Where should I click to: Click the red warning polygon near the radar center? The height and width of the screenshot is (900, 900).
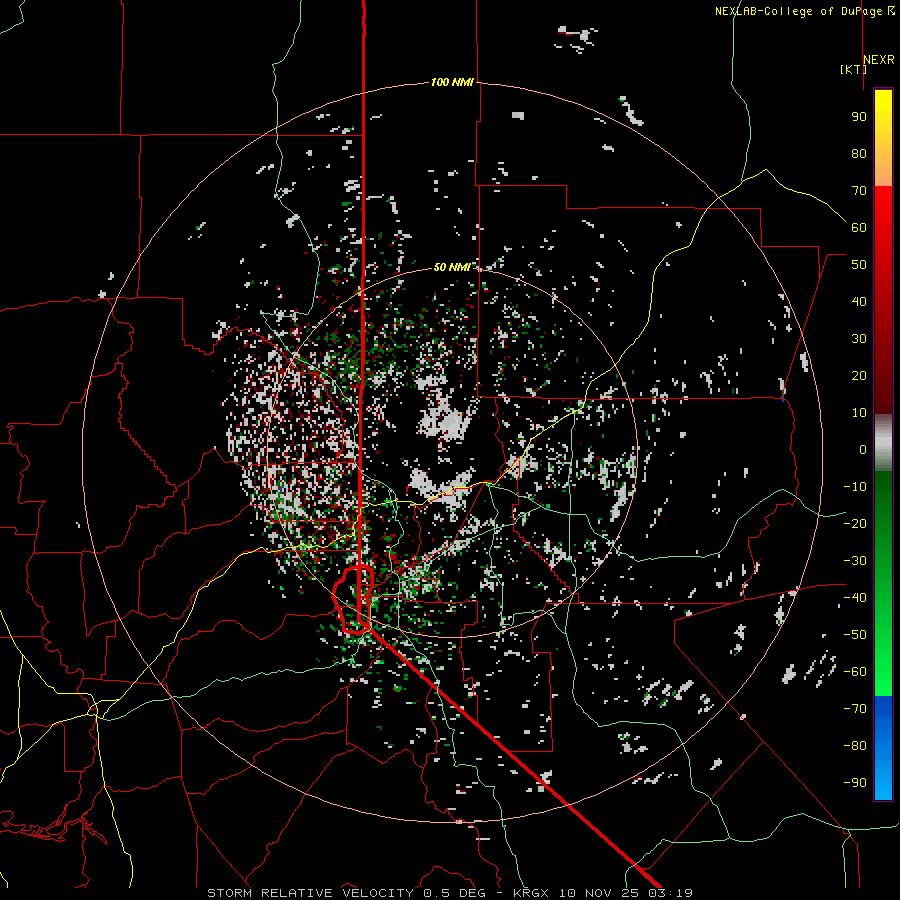[354, 599]
